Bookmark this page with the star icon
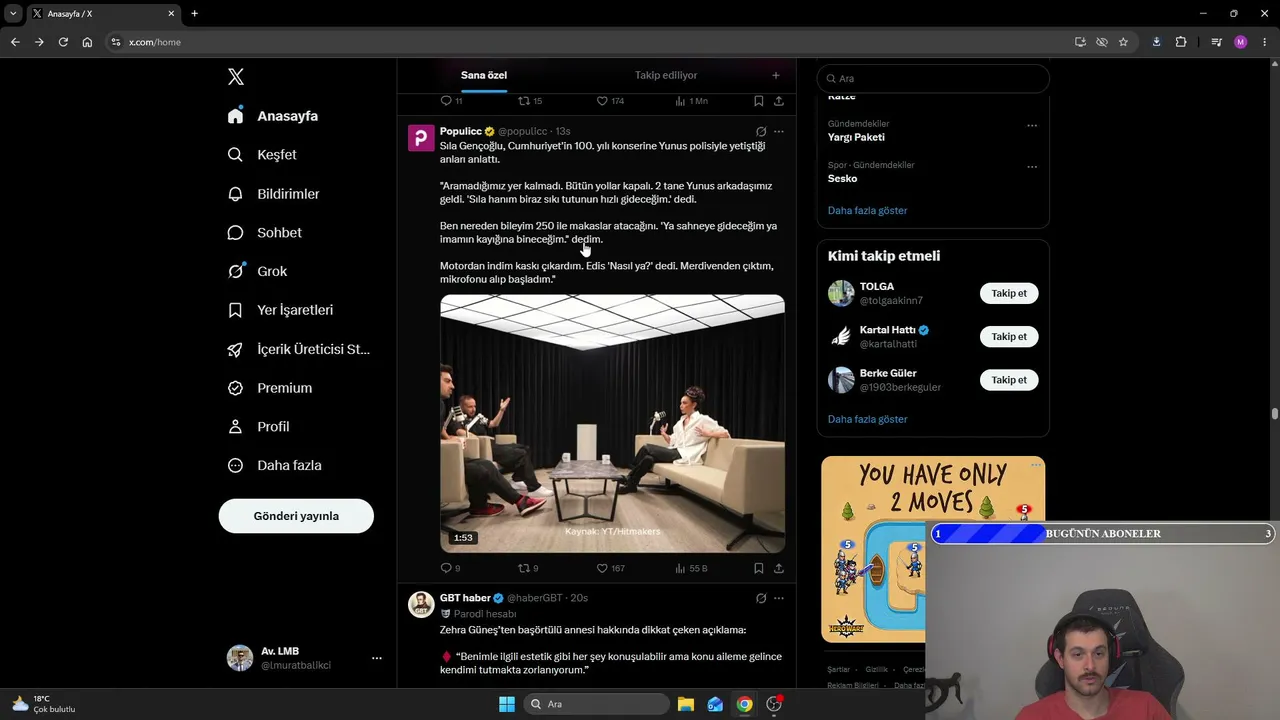Screen dimensions: 1280x720 (x=1123, y=42)
